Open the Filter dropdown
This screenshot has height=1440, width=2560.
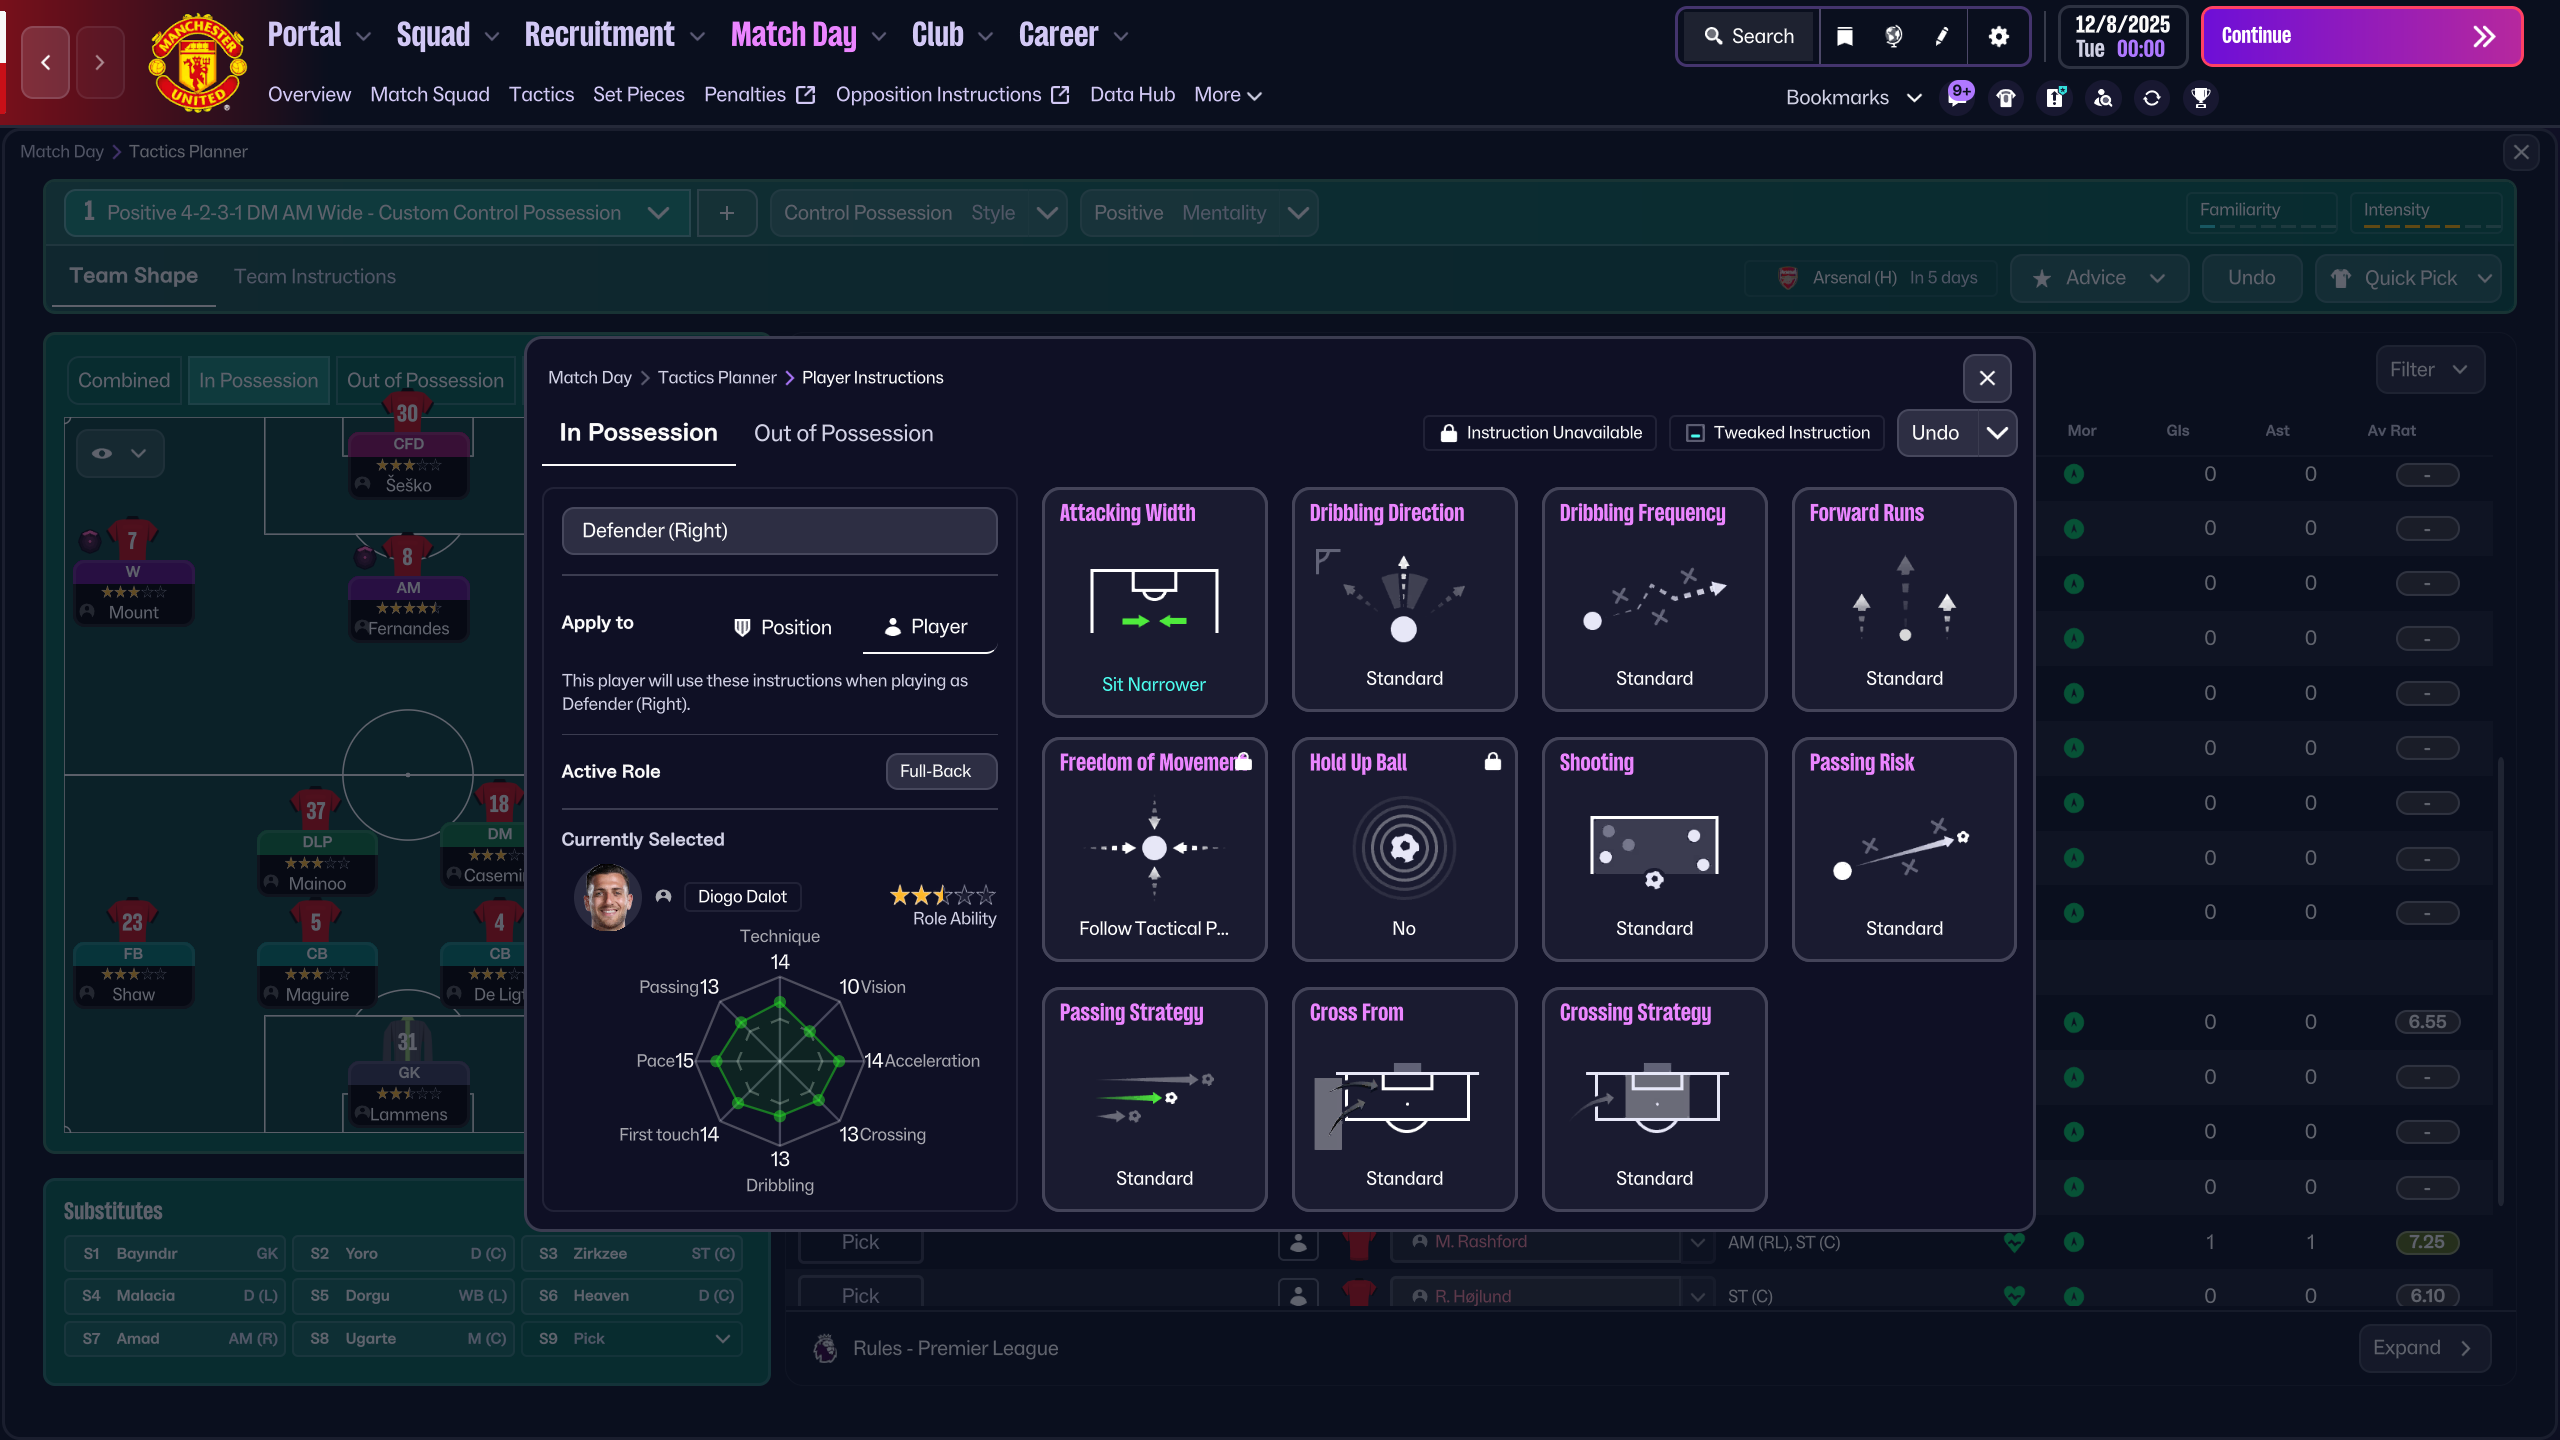click(2430, 370)
